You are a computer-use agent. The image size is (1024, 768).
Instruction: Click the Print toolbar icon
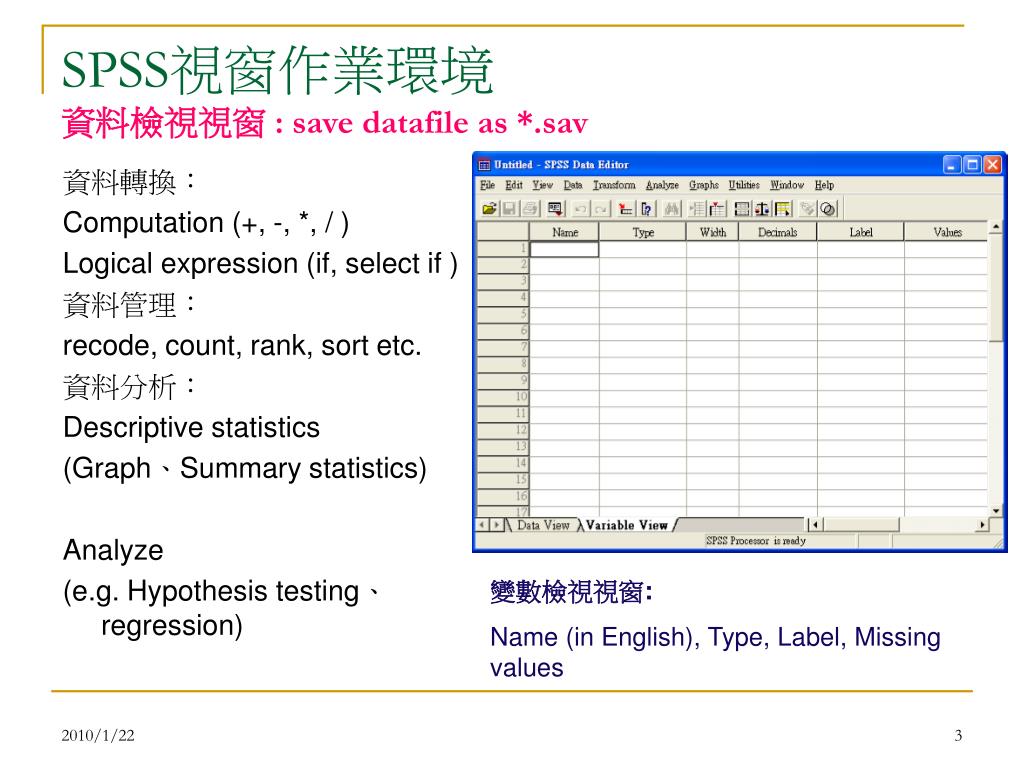point(530,209)
